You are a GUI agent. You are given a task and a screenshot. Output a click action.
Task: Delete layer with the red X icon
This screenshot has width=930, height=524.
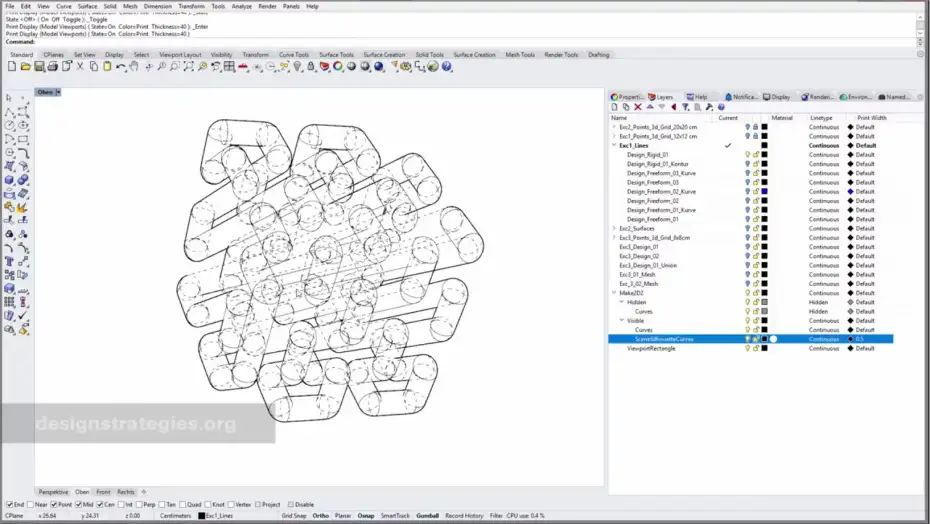(638, 107)
